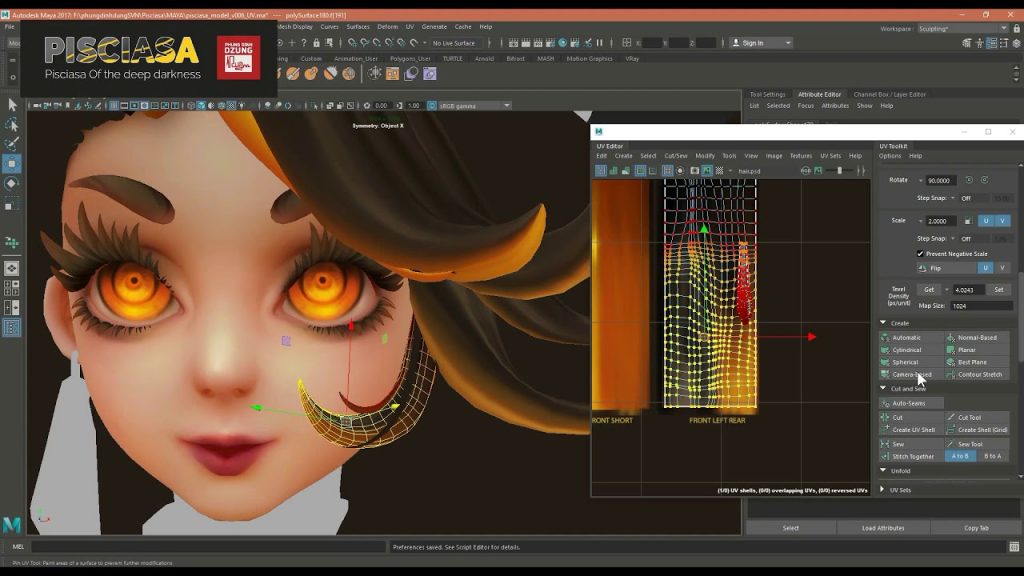
Task: Activate the Sew Tool in UV Toolkit
Action: 977,444
